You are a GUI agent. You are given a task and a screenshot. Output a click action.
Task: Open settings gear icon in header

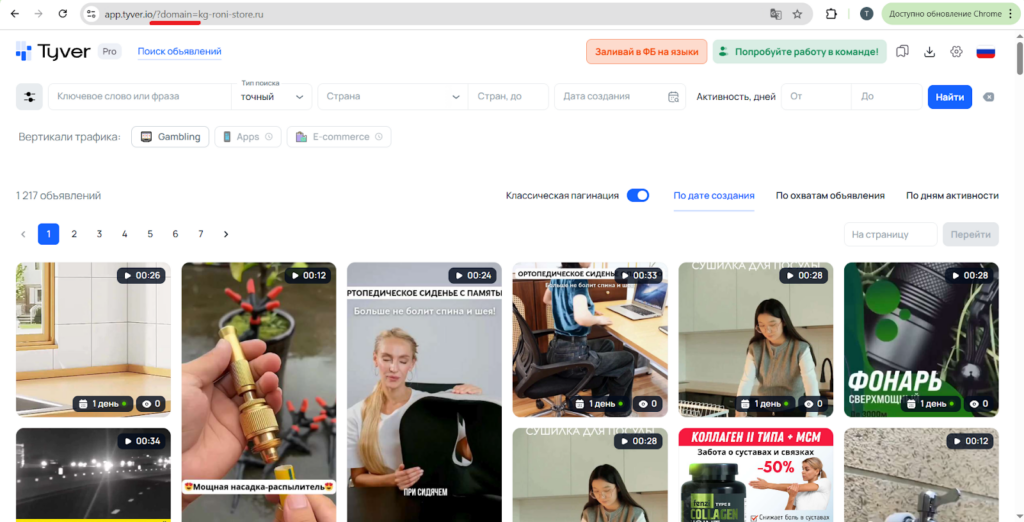(x=956, y=52)
